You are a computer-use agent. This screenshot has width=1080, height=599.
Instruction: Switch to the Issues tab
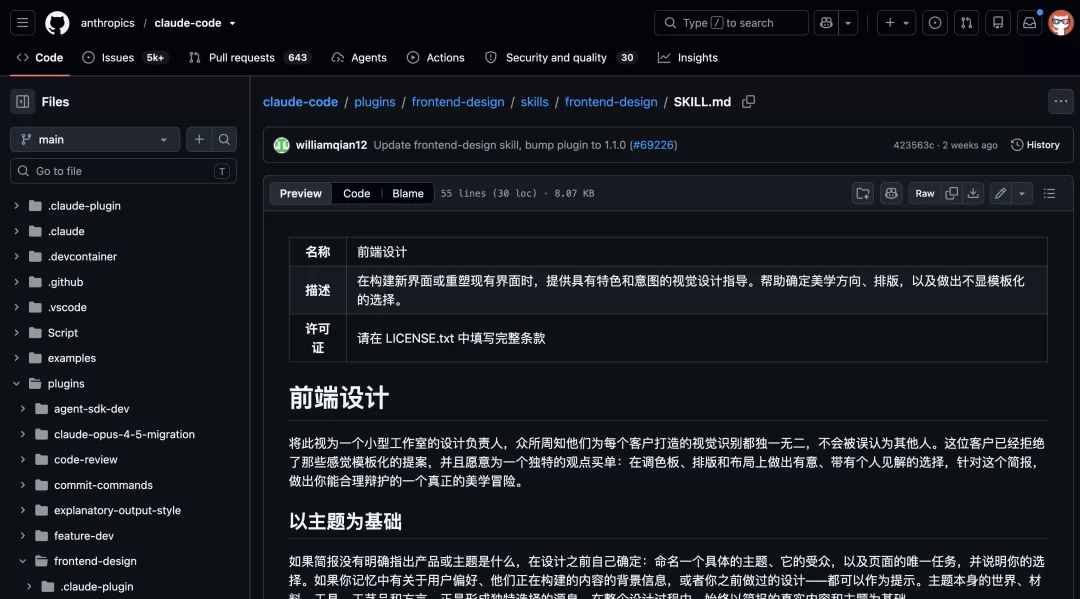(124, 58)
